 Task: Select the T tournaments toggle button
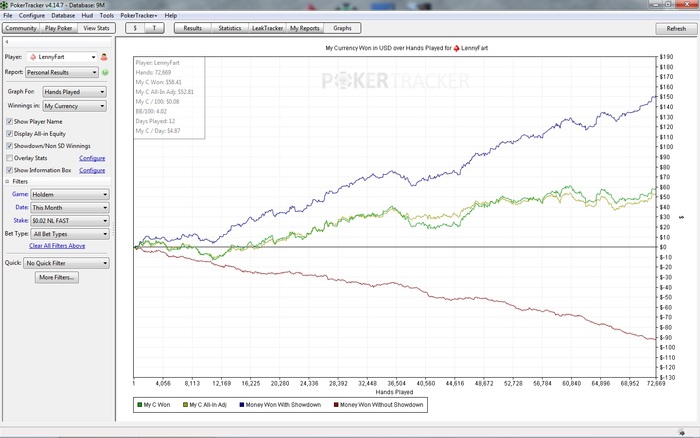pos(154,28)
